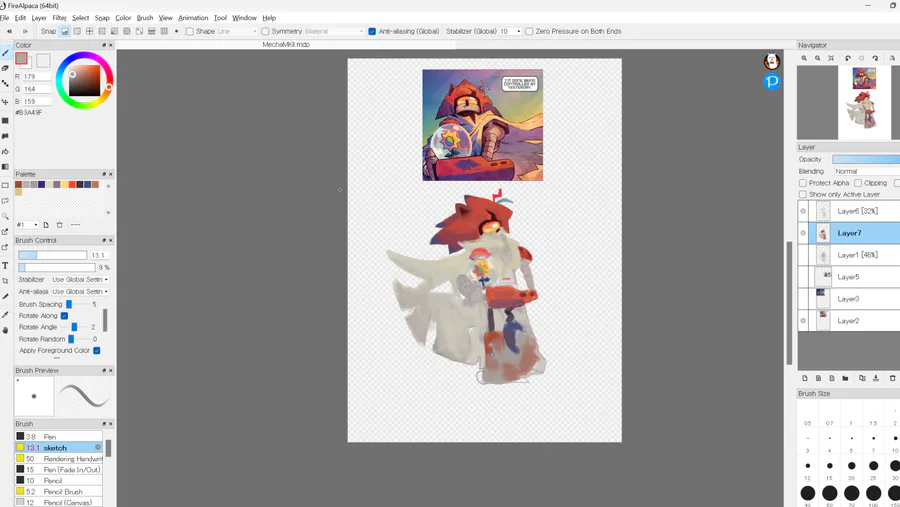
Task: Disable Anti-aliasing (Global) checkbox
Action: coord(372,32)
